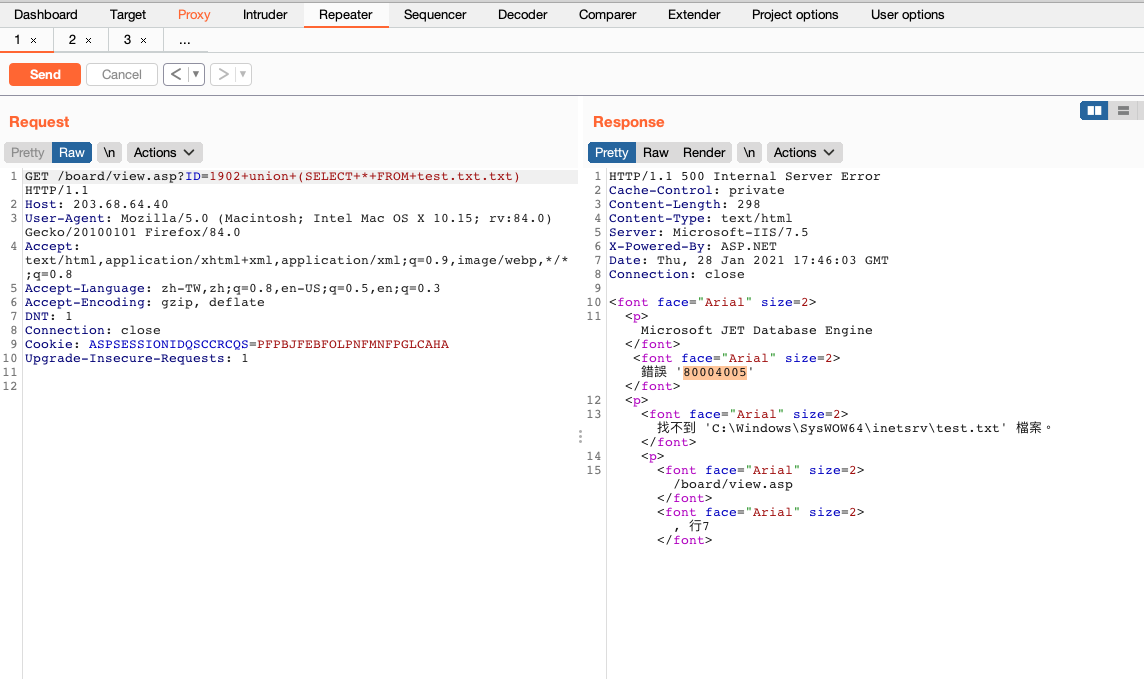Switch Response view to Pretty

tap(611, 152)
